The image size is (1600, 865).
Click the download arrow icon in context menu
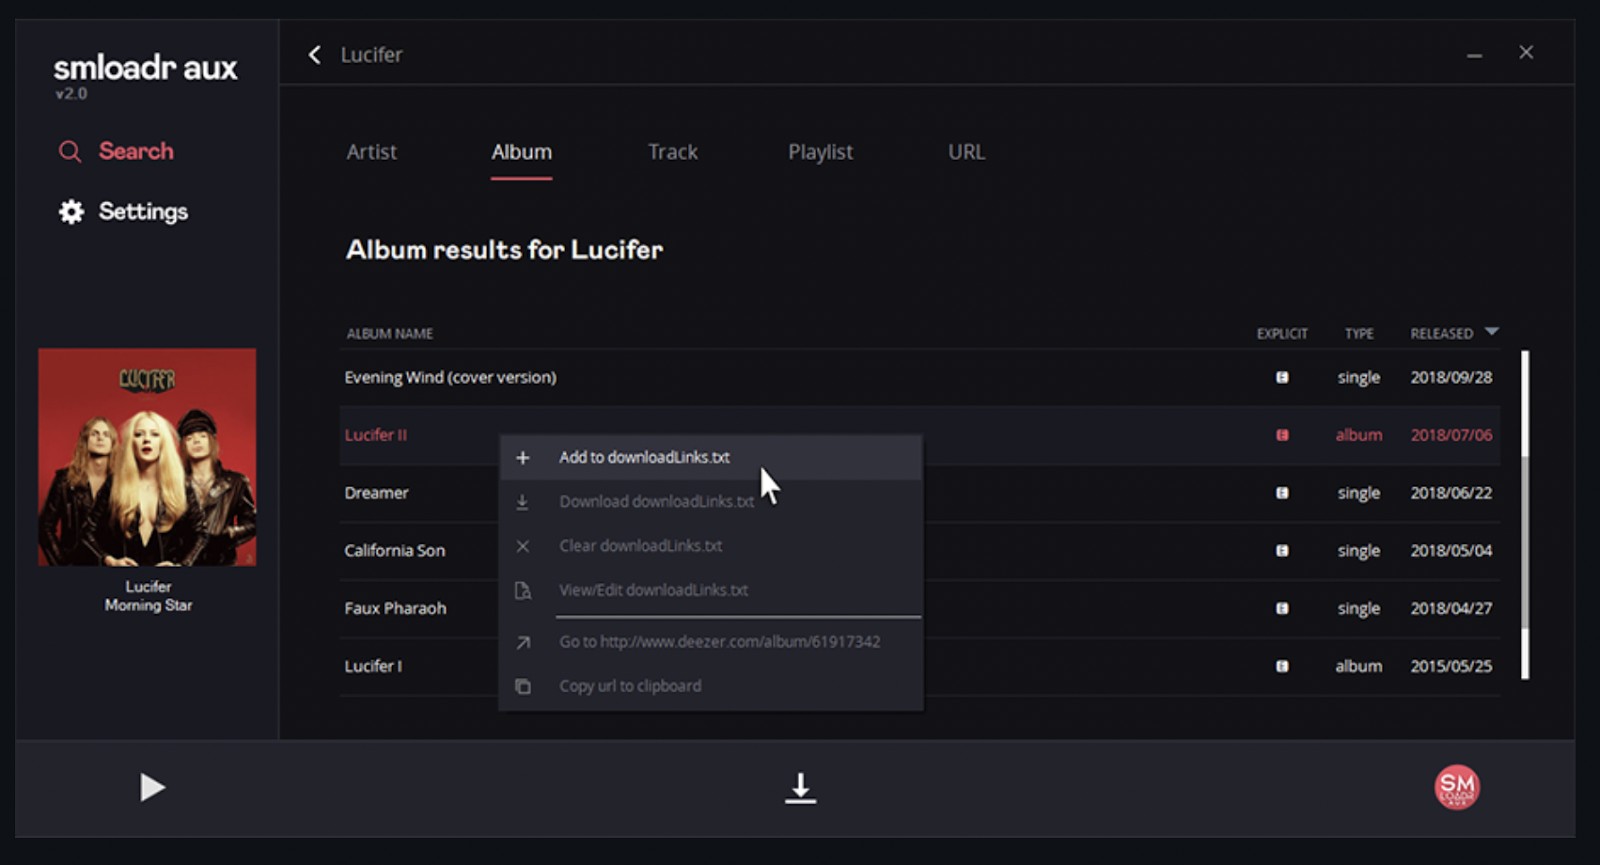point(522,502)
